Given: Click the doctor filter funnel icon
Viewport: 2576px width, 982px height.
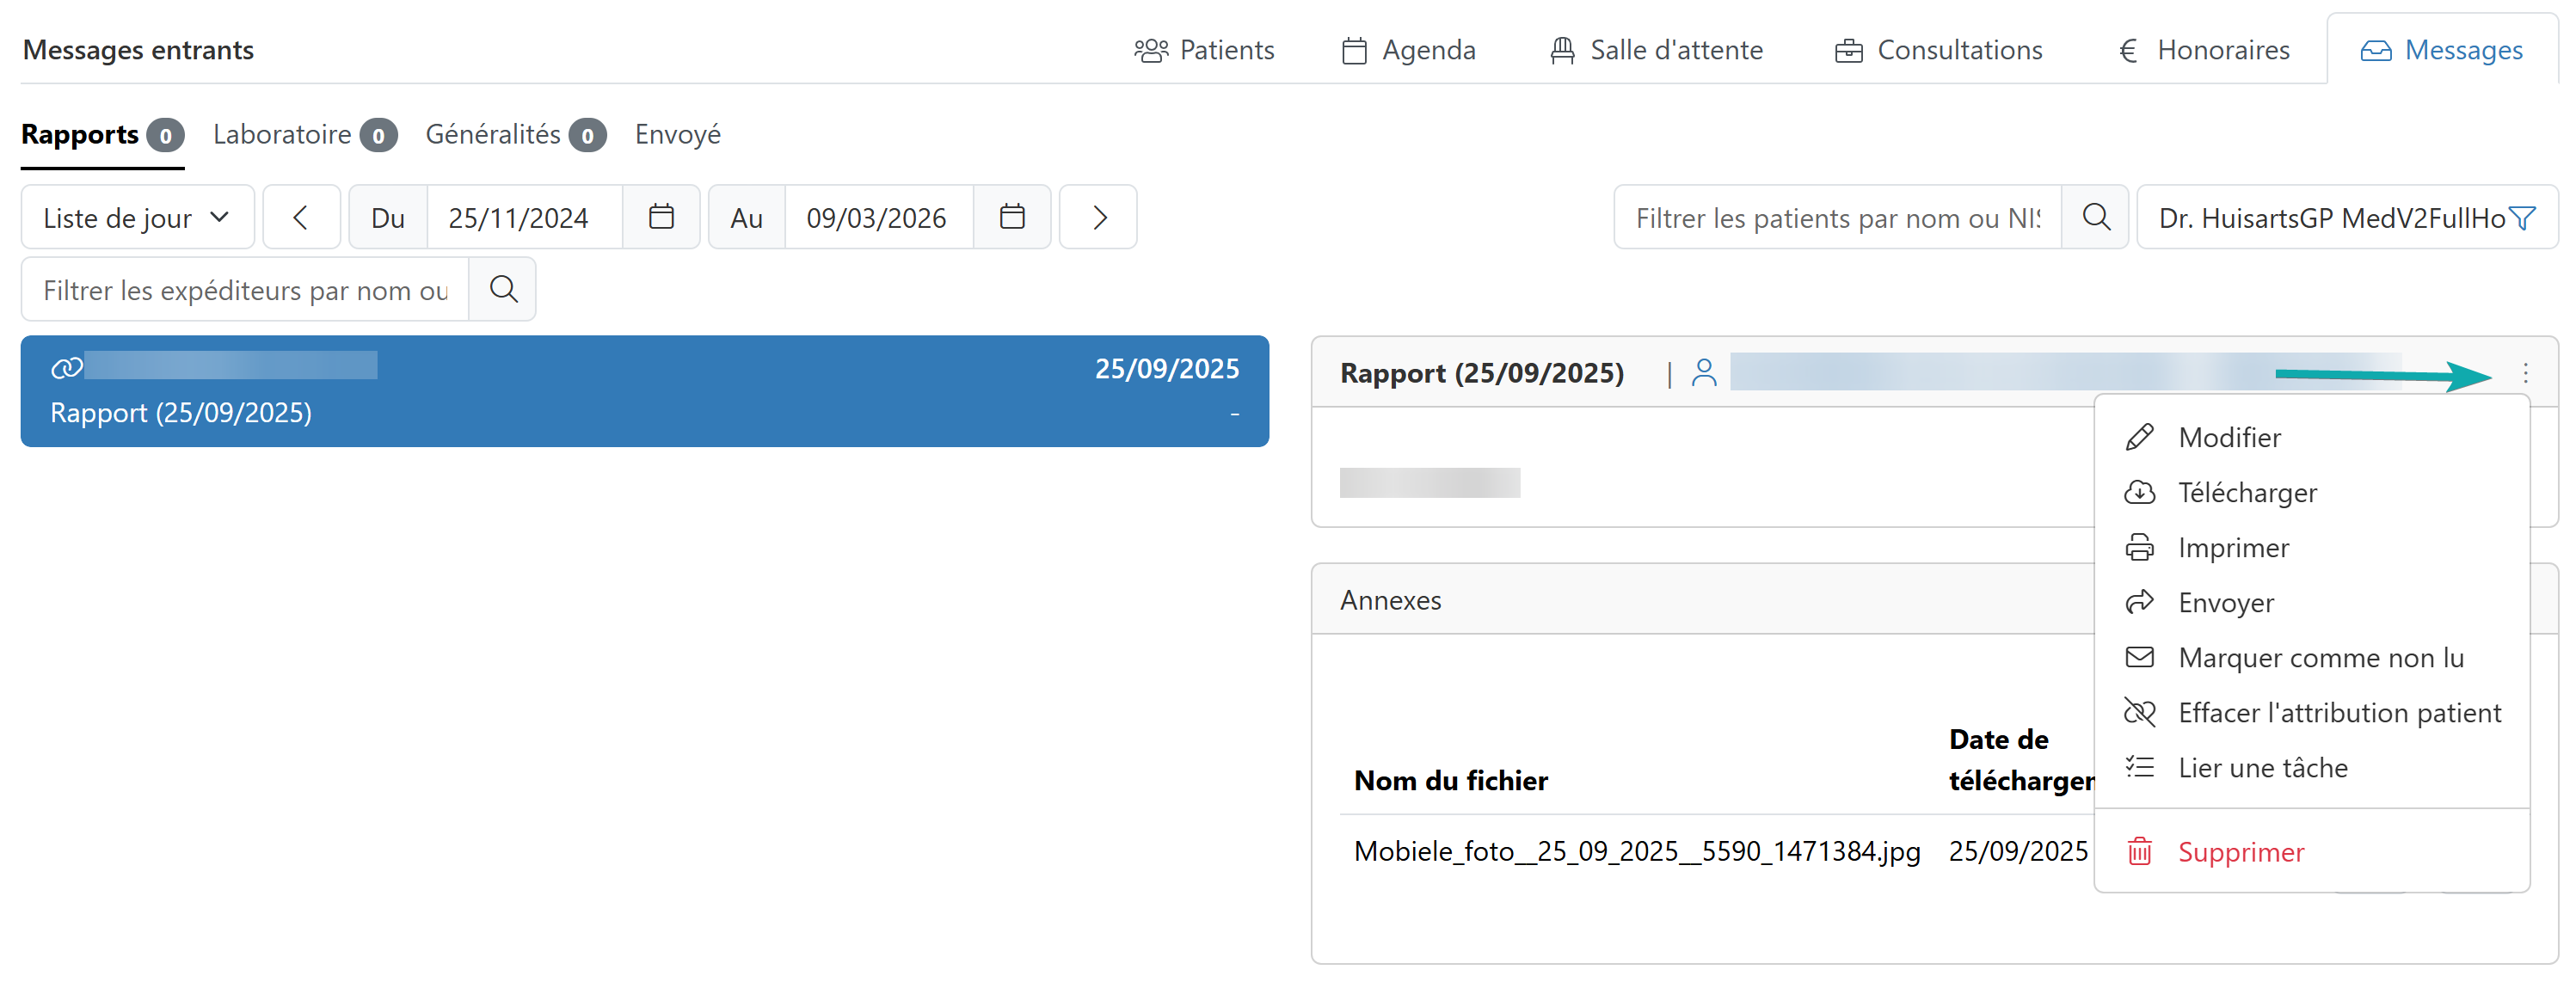Looking at the screenshot, I should pos(2523,218).
